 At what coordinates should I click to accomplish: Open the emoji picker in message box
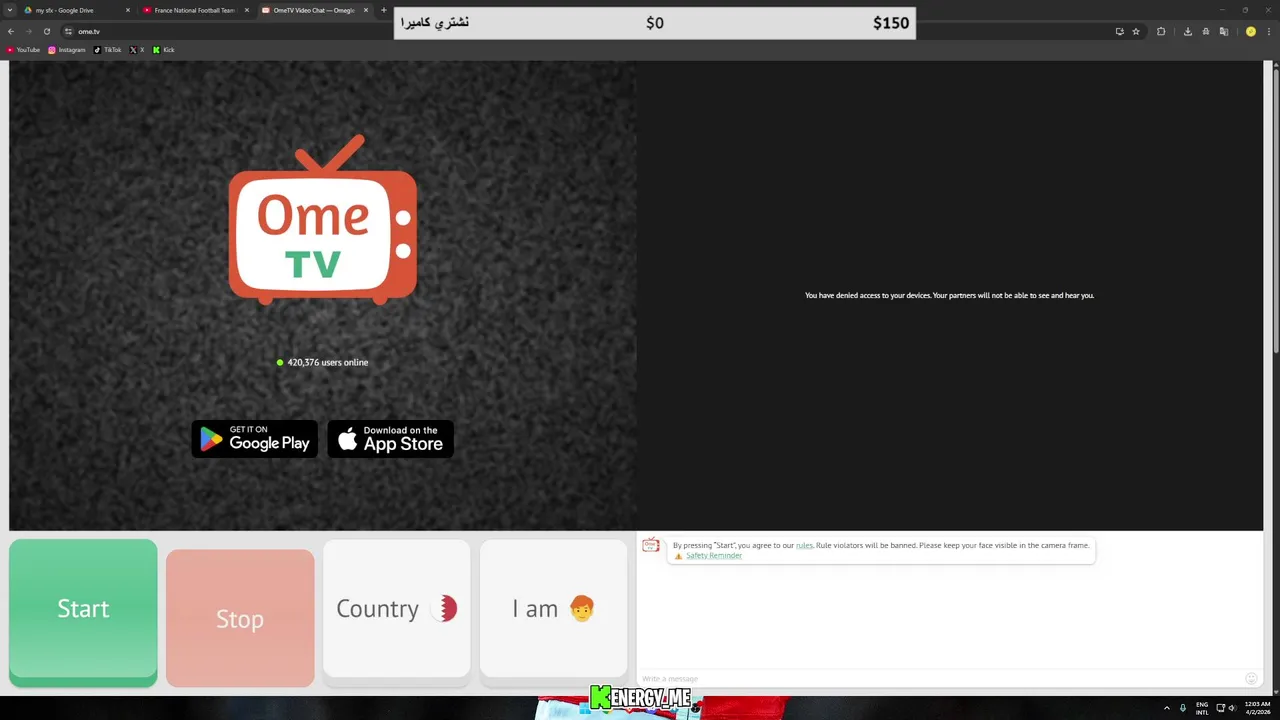point(1251,679)
